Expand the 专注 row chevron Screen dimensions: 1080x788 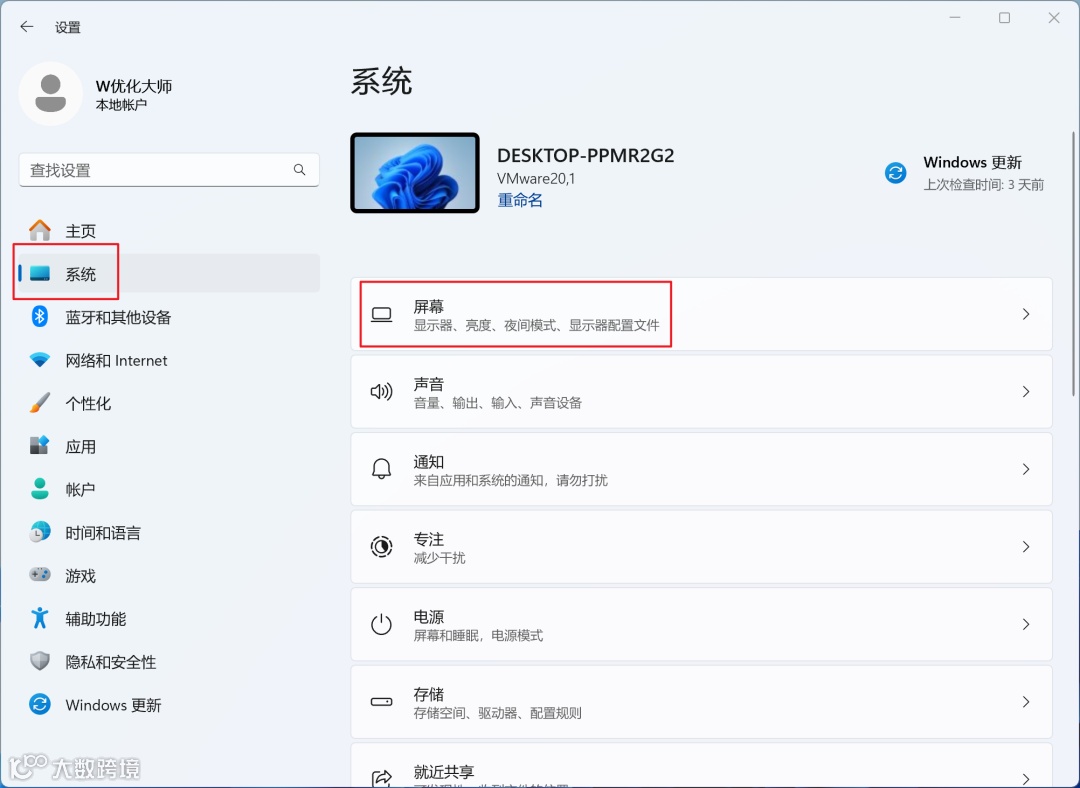coord(1026,547)
